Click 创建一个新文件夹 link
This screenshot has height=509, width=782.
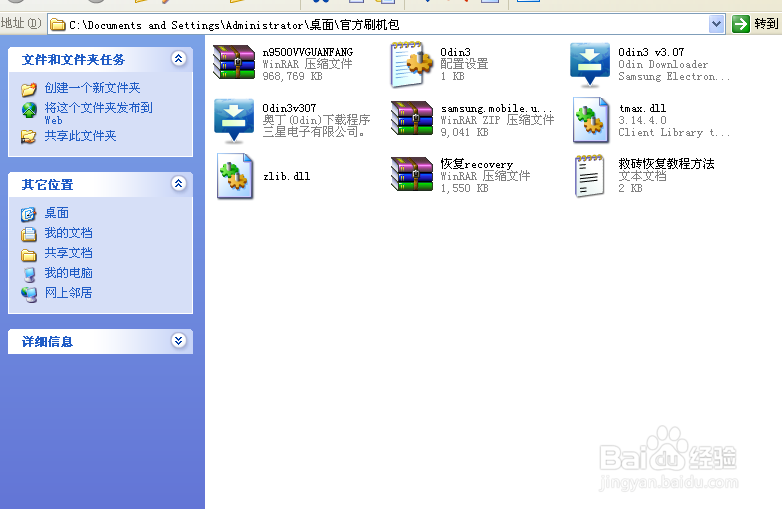pos(92,88)
